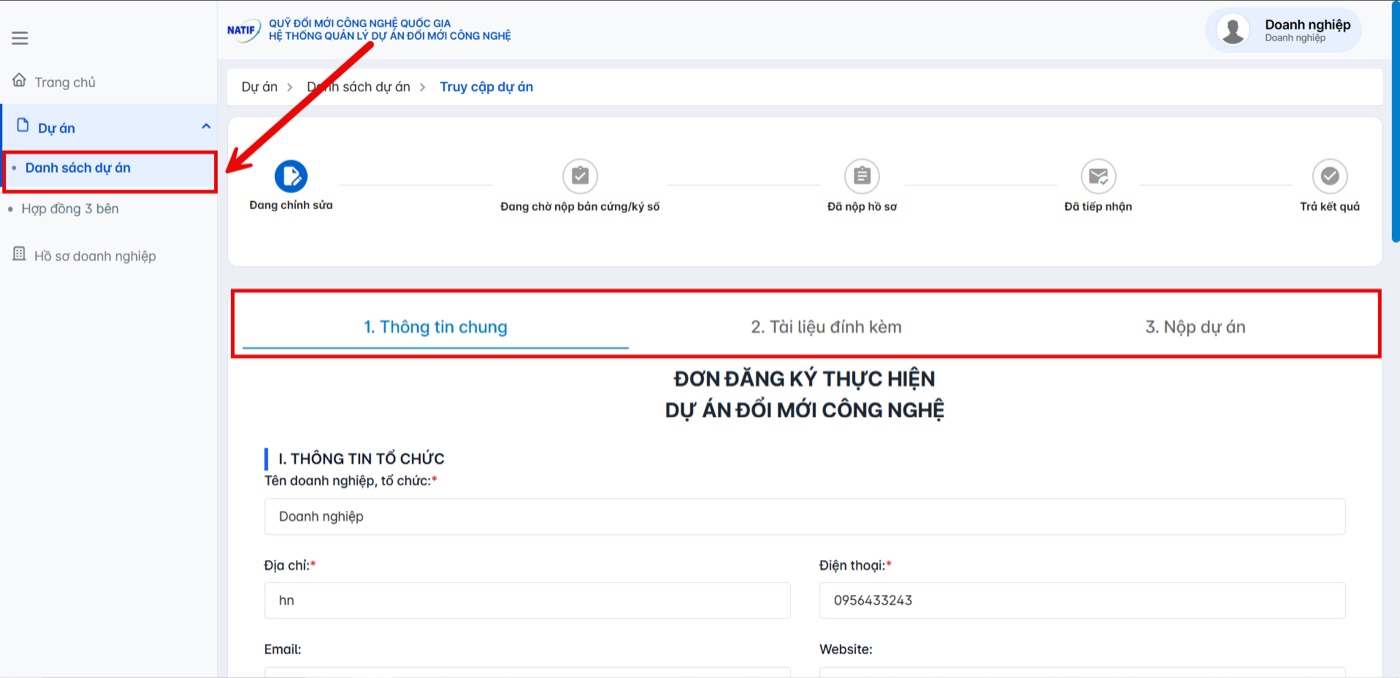The height and width of the screenshot is (678, 1400).
Task: Click the Đã tiếp nhận step icon
Action: click(x=1098, y=177)
